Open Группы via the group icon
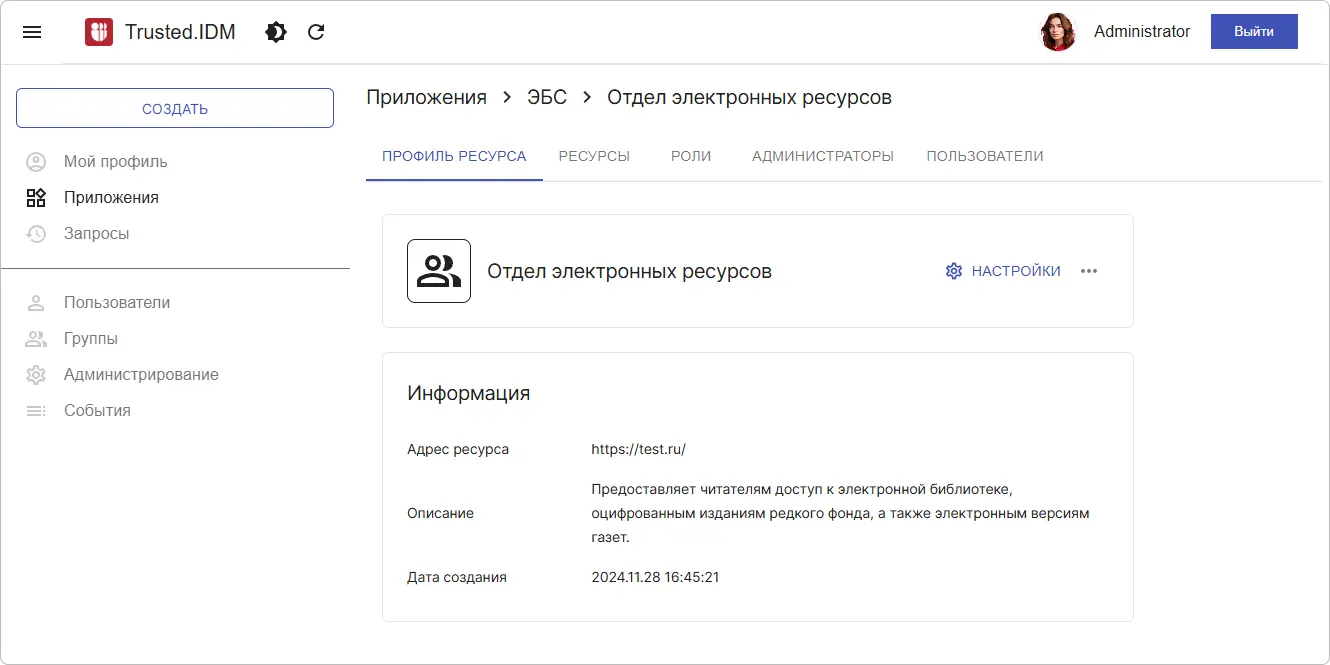Screen dimensions: 1330x665 point(36,338)
